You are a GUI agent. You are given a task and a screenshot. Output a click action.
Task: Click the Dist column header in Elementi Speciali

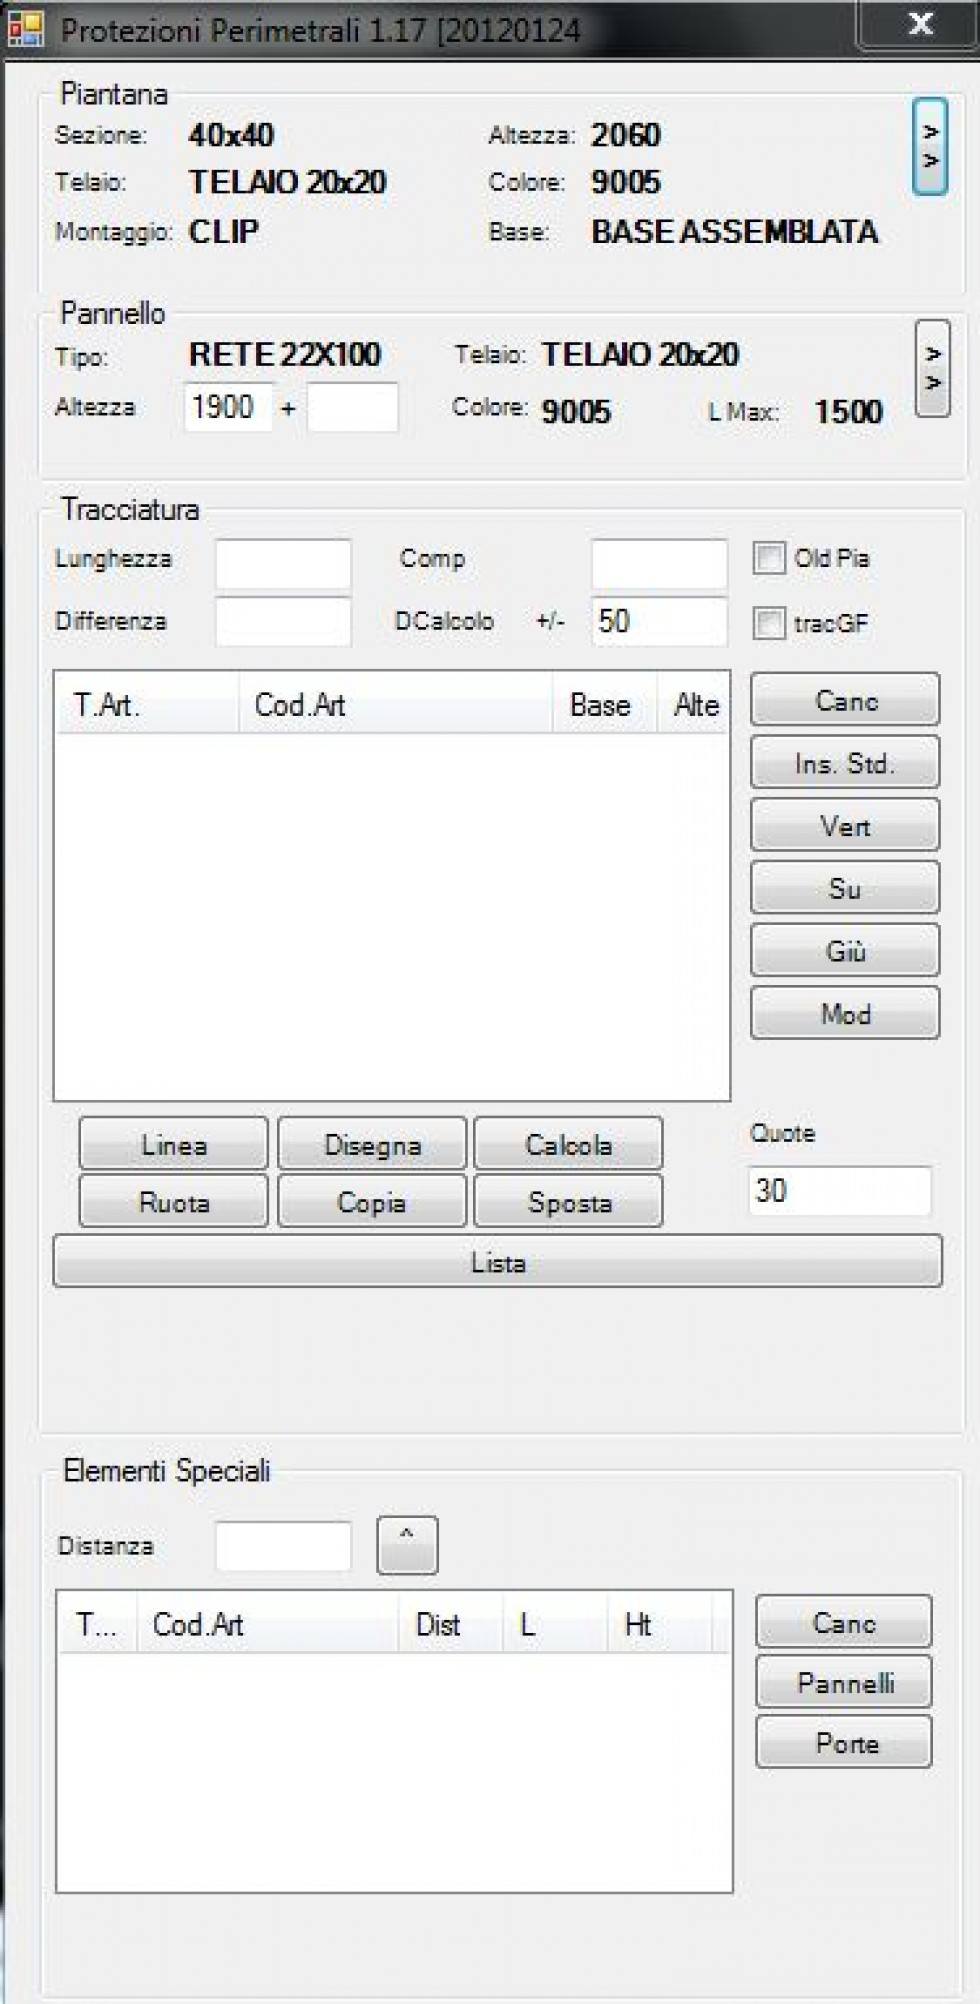[x=449, y=1624]
